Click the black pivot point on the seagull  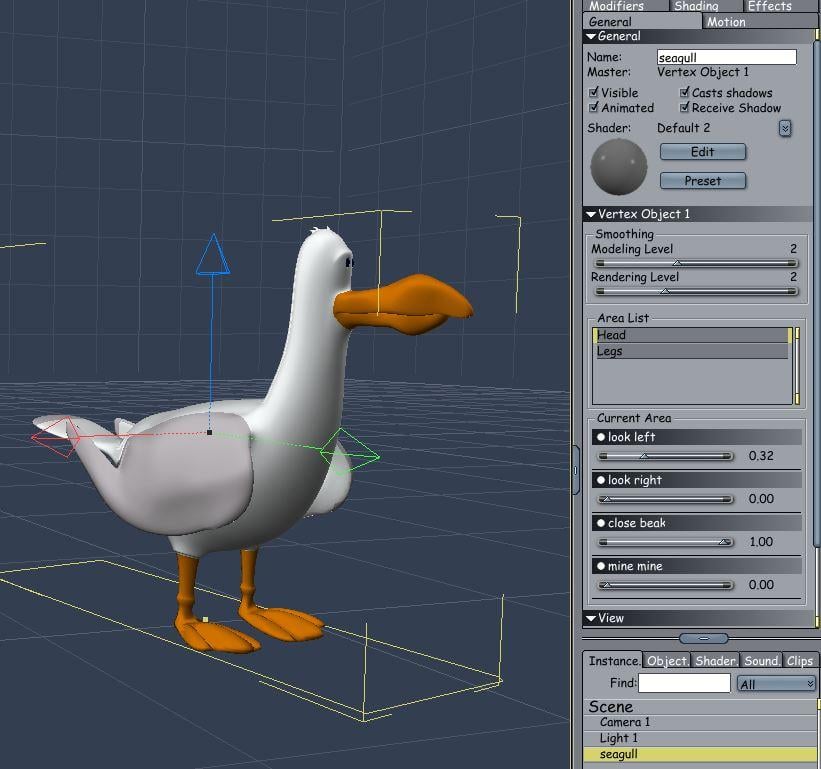(209, 432)
